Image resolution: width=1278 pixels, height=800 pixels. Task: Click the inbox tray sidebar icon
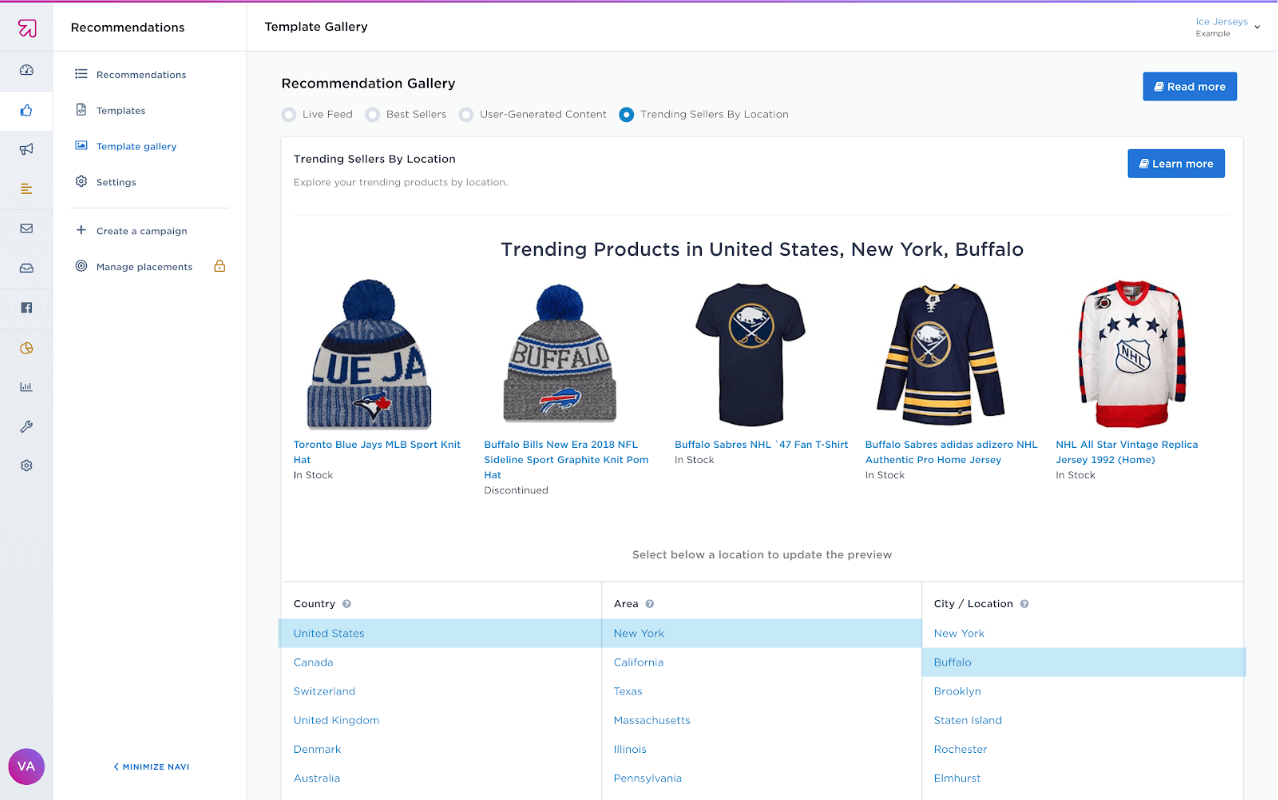[27, 268]
